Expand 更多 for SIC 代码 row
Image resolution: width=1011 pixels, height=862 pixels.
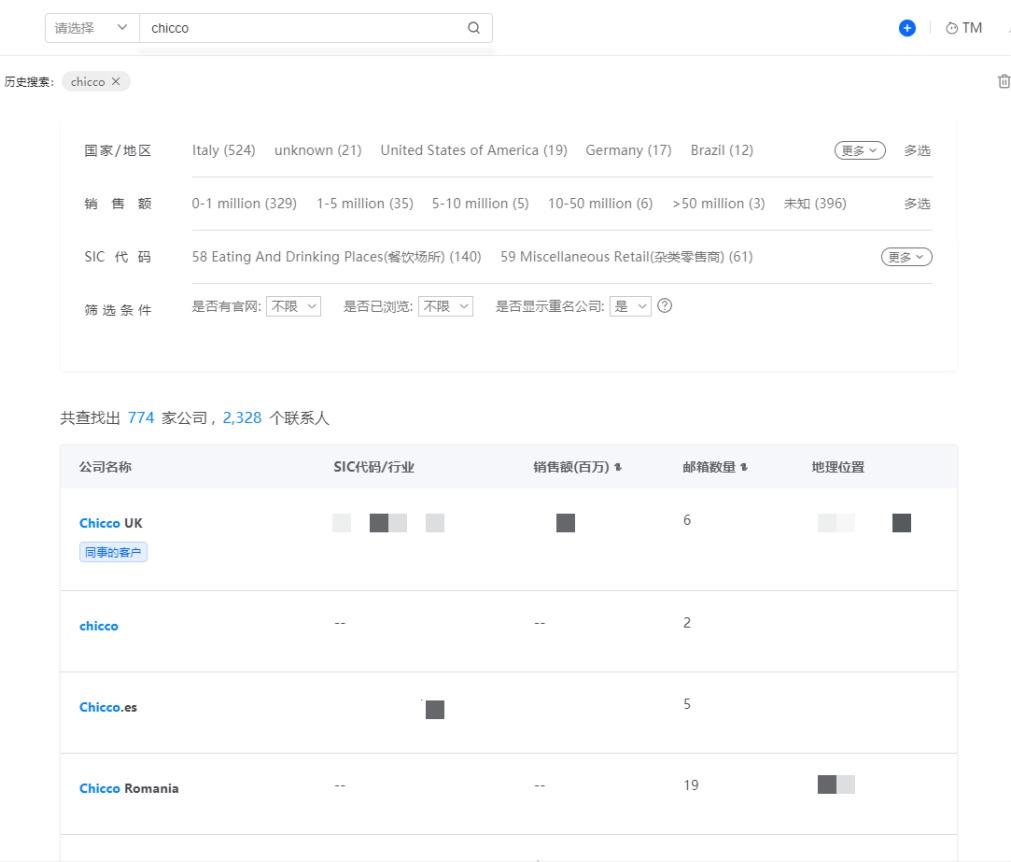(x=906, y=257)
